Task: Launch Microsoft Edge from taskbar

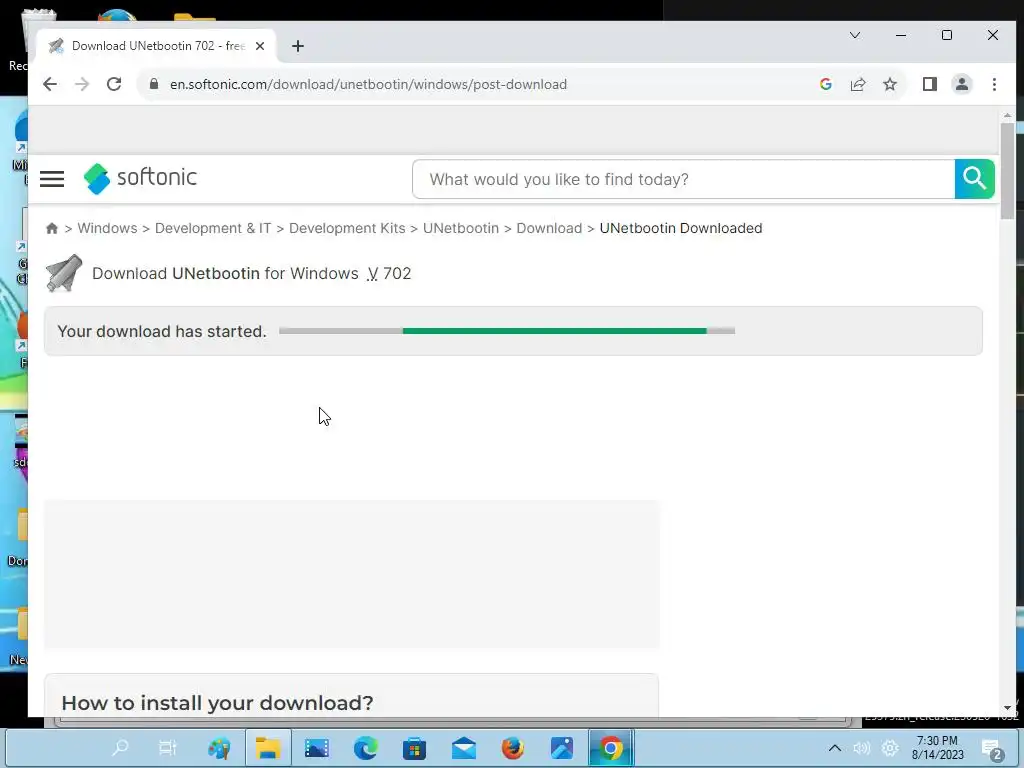Action: (366, 748)
